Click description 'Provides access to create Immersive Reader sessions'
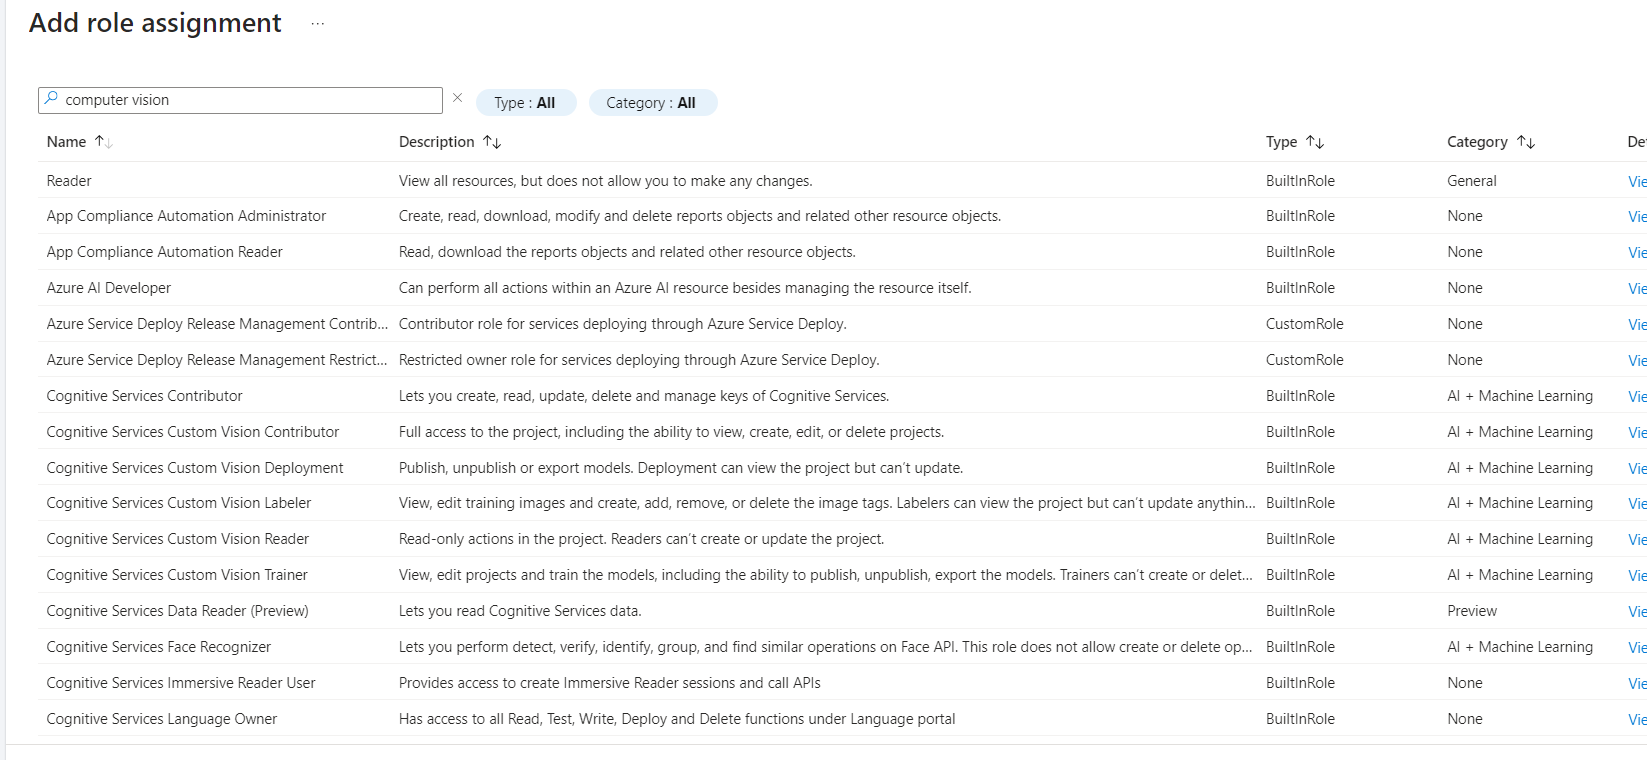Viewport: 1647px width, 760px height. (610, 683)
